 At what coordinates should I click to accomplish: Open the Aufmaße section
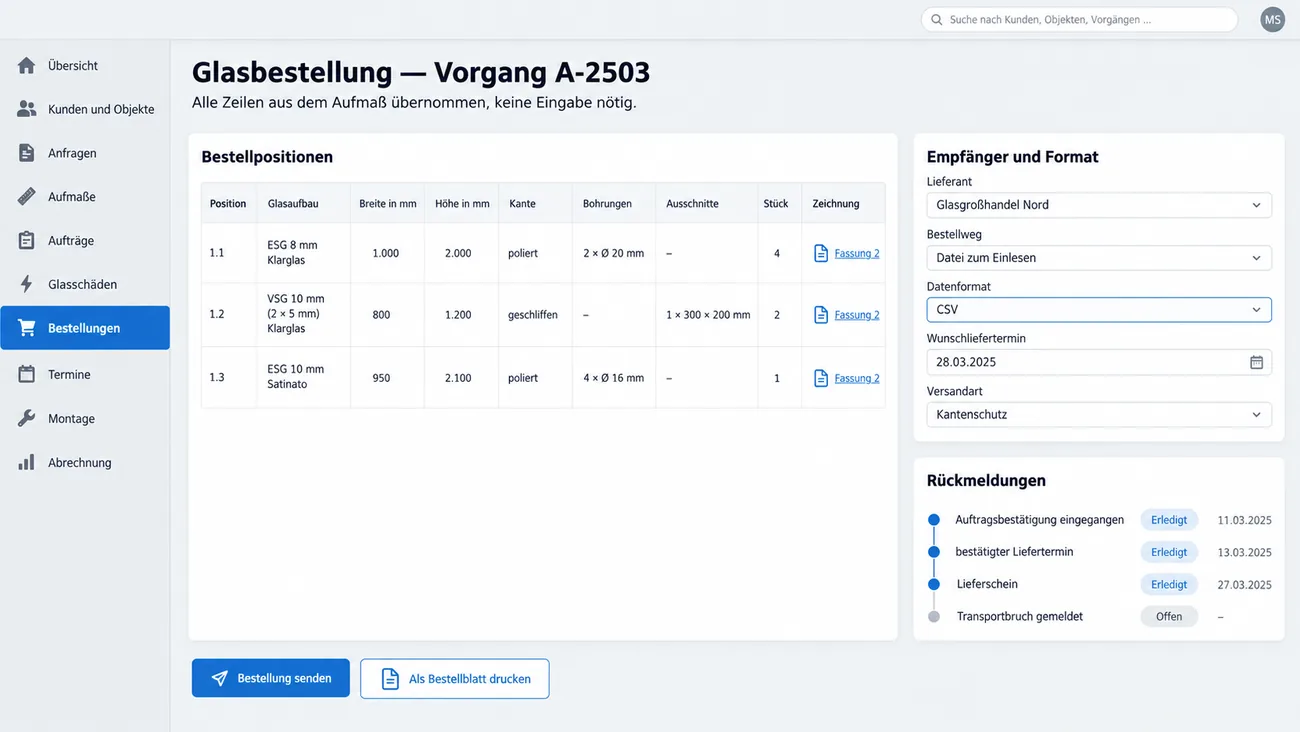tap(85, 197)
